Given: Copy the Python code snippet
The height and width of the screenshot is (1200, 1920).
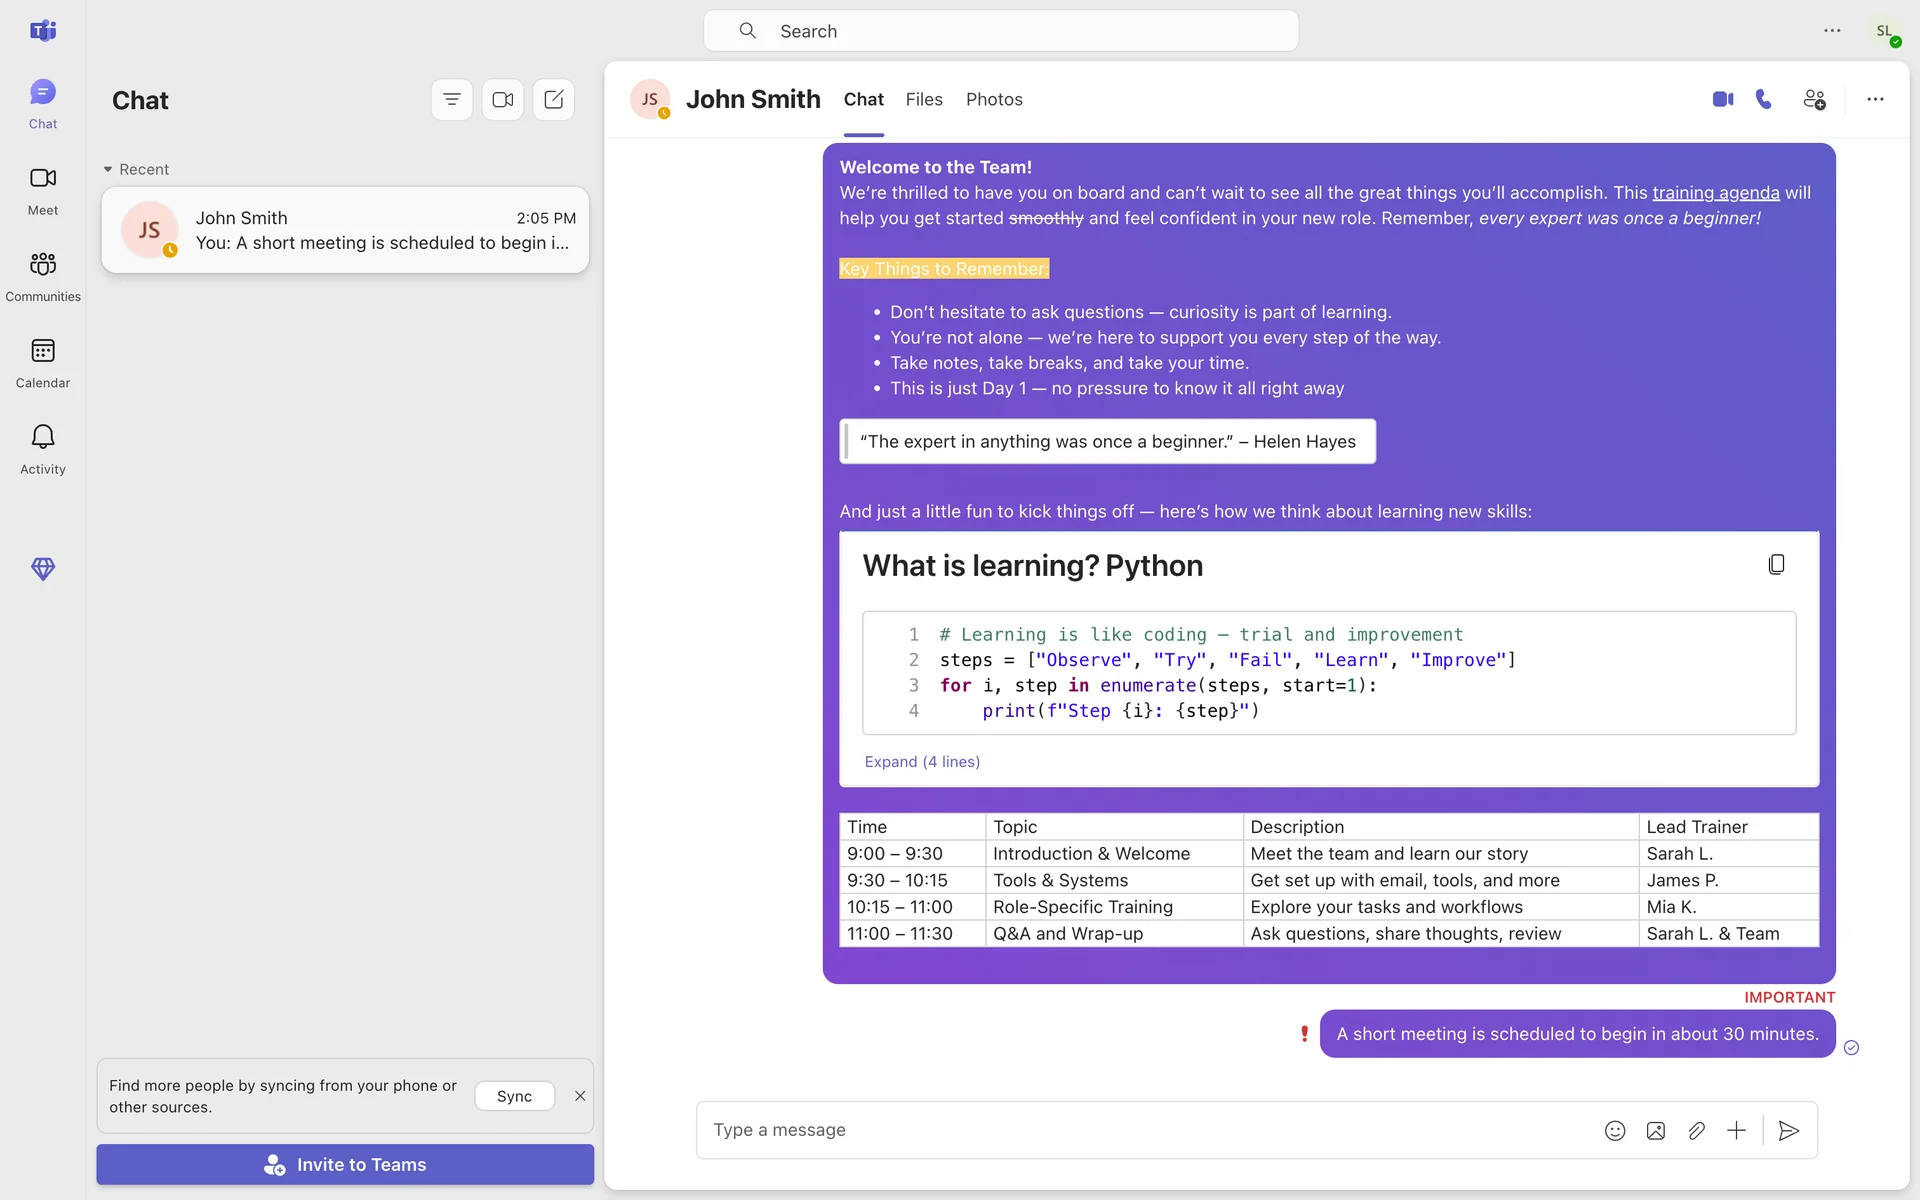Looking at the screenshot, I should tap(1776, 565).
